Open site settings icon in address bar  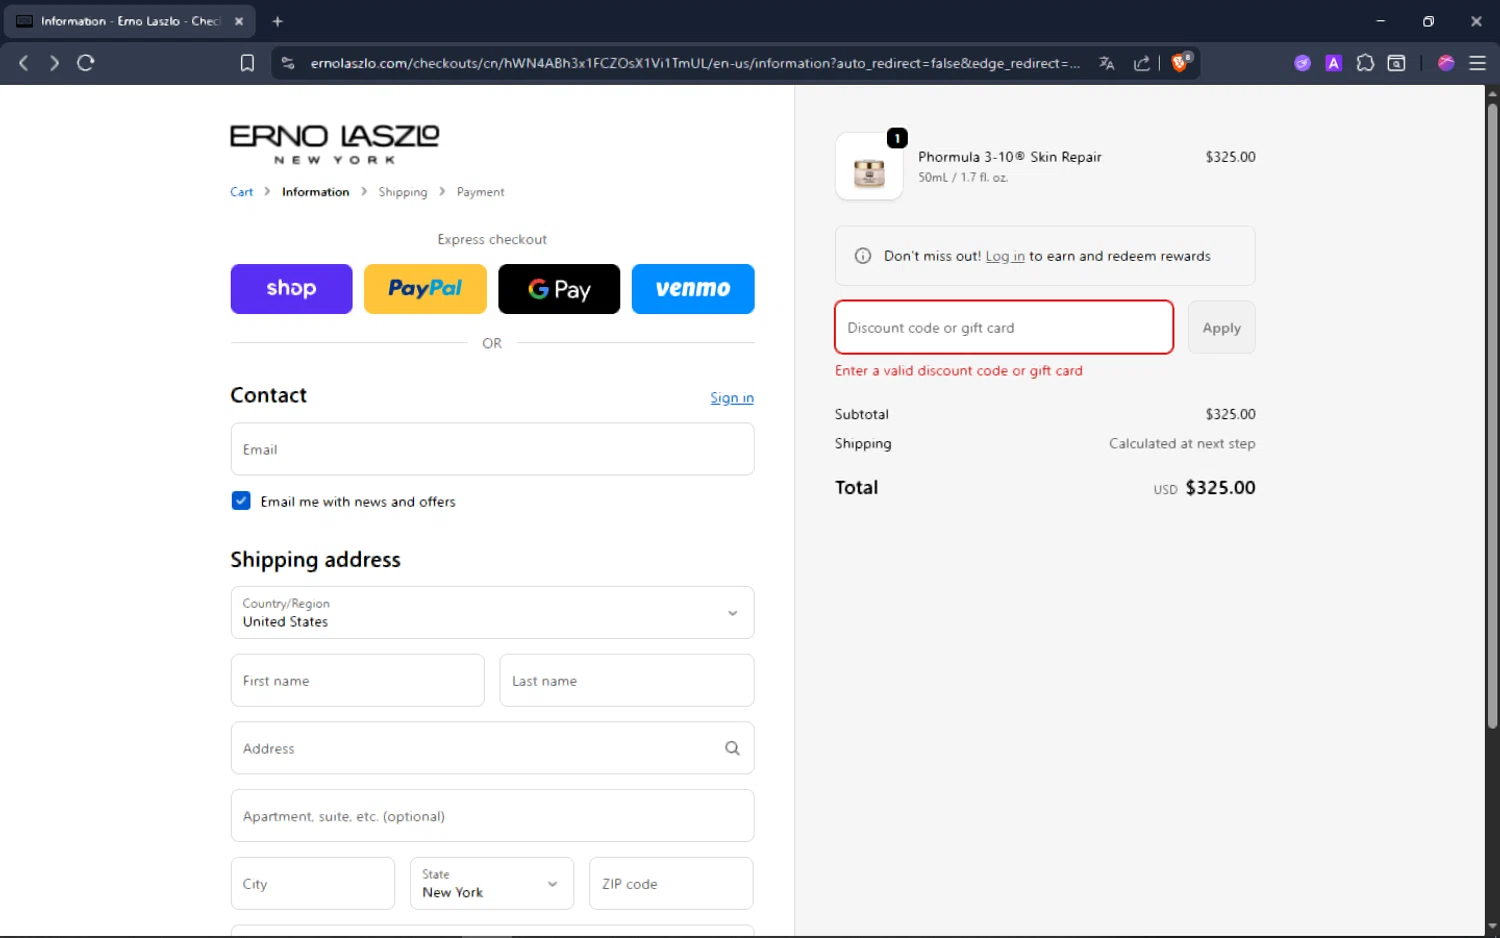tap(288, 63)
